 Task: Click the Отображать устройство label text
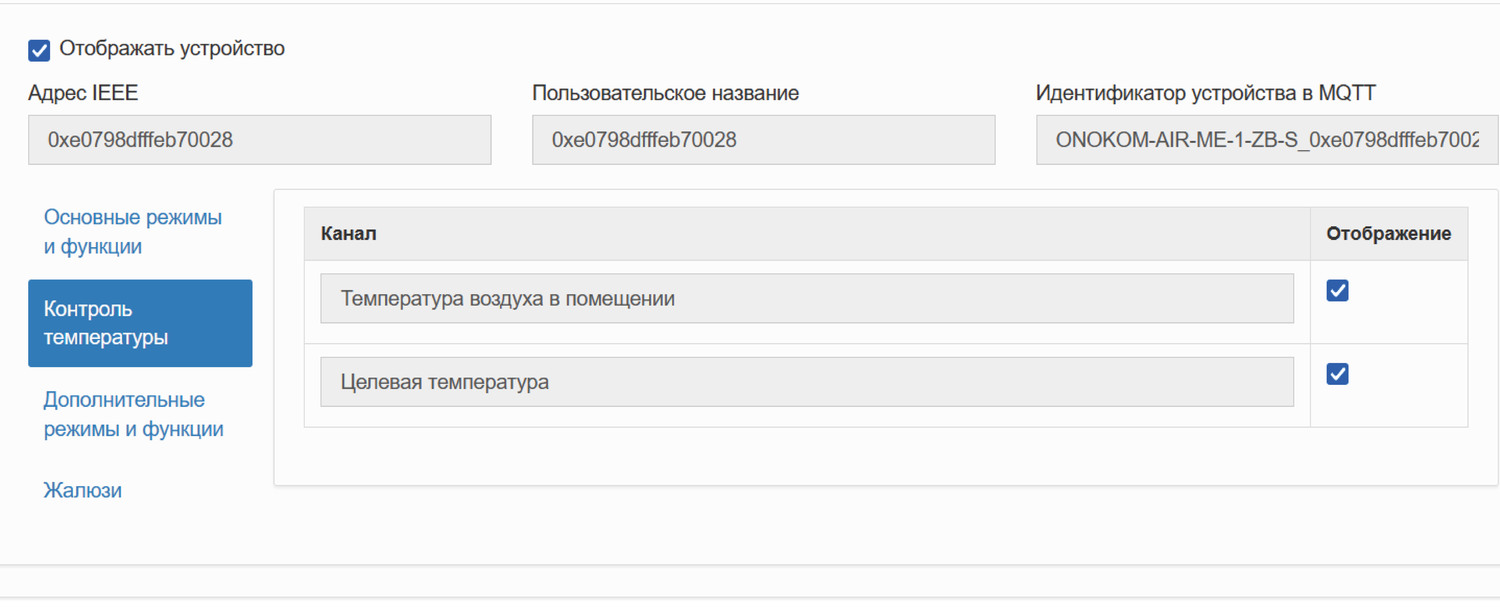pos(172,49)
